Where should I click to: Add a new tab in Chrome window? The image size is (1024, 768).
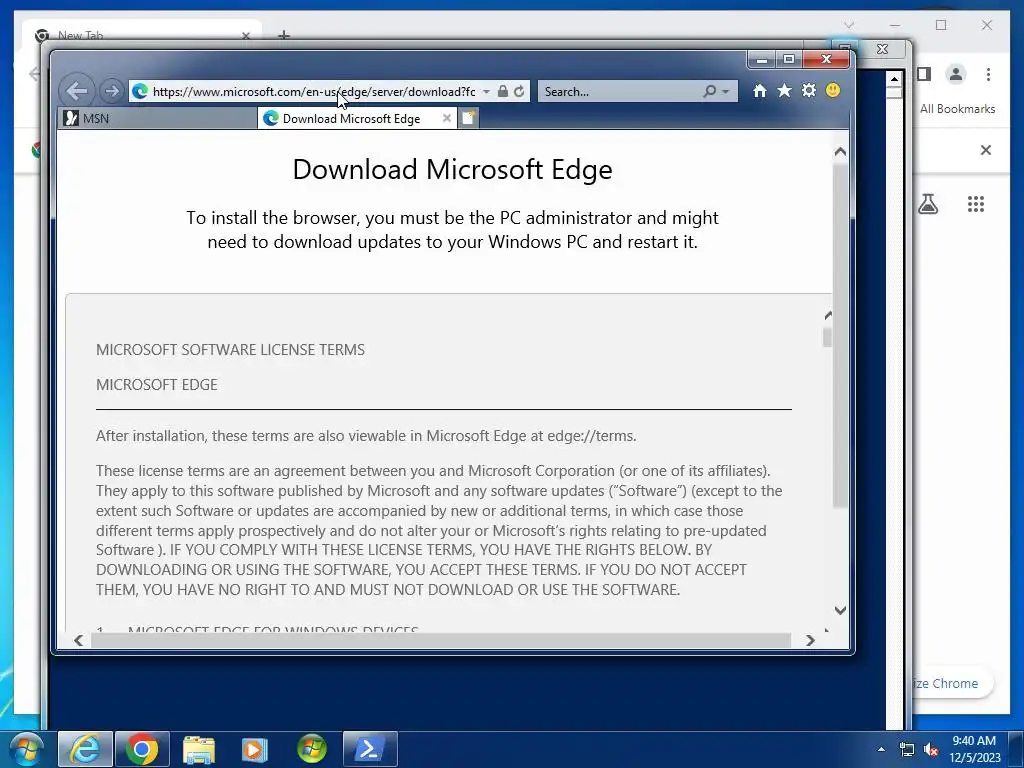[x=283, y=35]
